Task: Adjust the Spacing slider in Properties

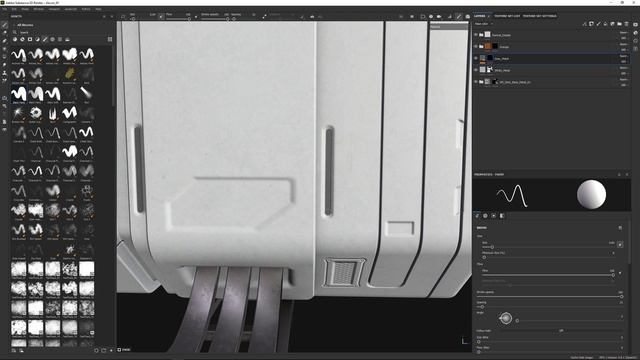Action: click(550, 307)
